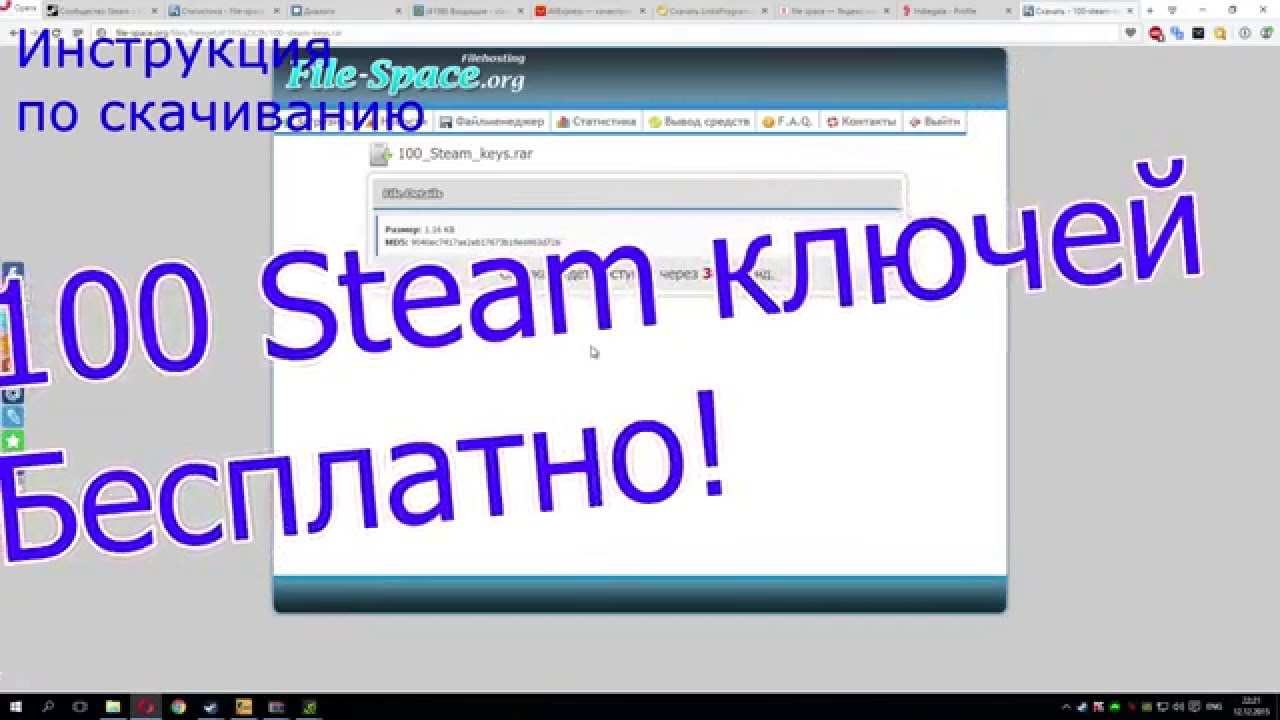The width and height of the screenshot is (1280, 720).
Task: Click the red ad-blocker extension icon
Action: (x=1157, y=33)
